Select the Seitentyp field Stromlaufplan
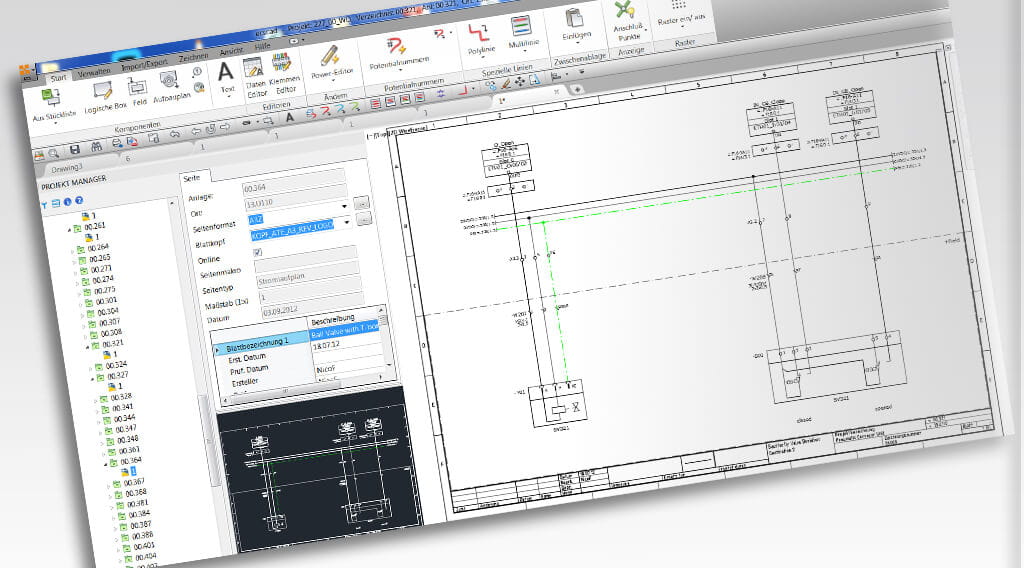1024x568 pixels. (x=309, y=276)
